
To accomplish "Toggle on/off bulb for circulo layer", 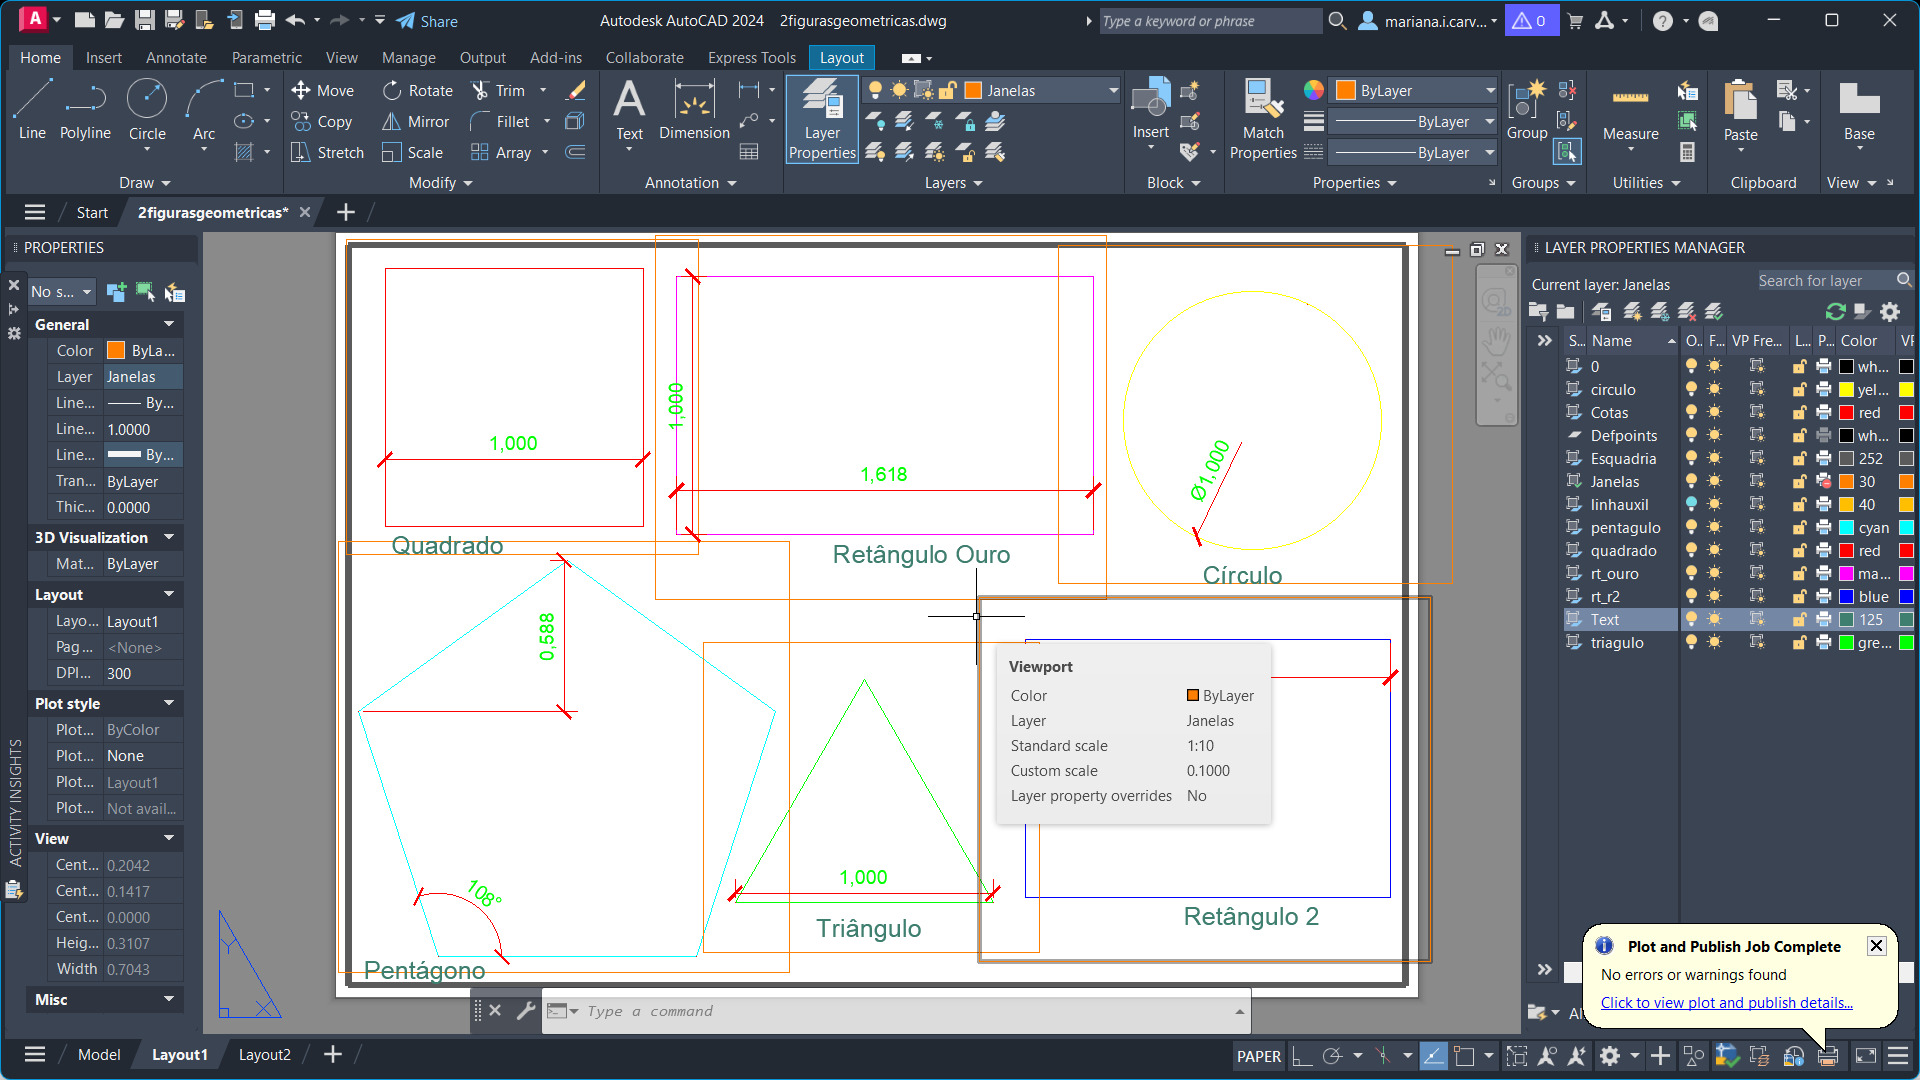I will point(1691,390).
